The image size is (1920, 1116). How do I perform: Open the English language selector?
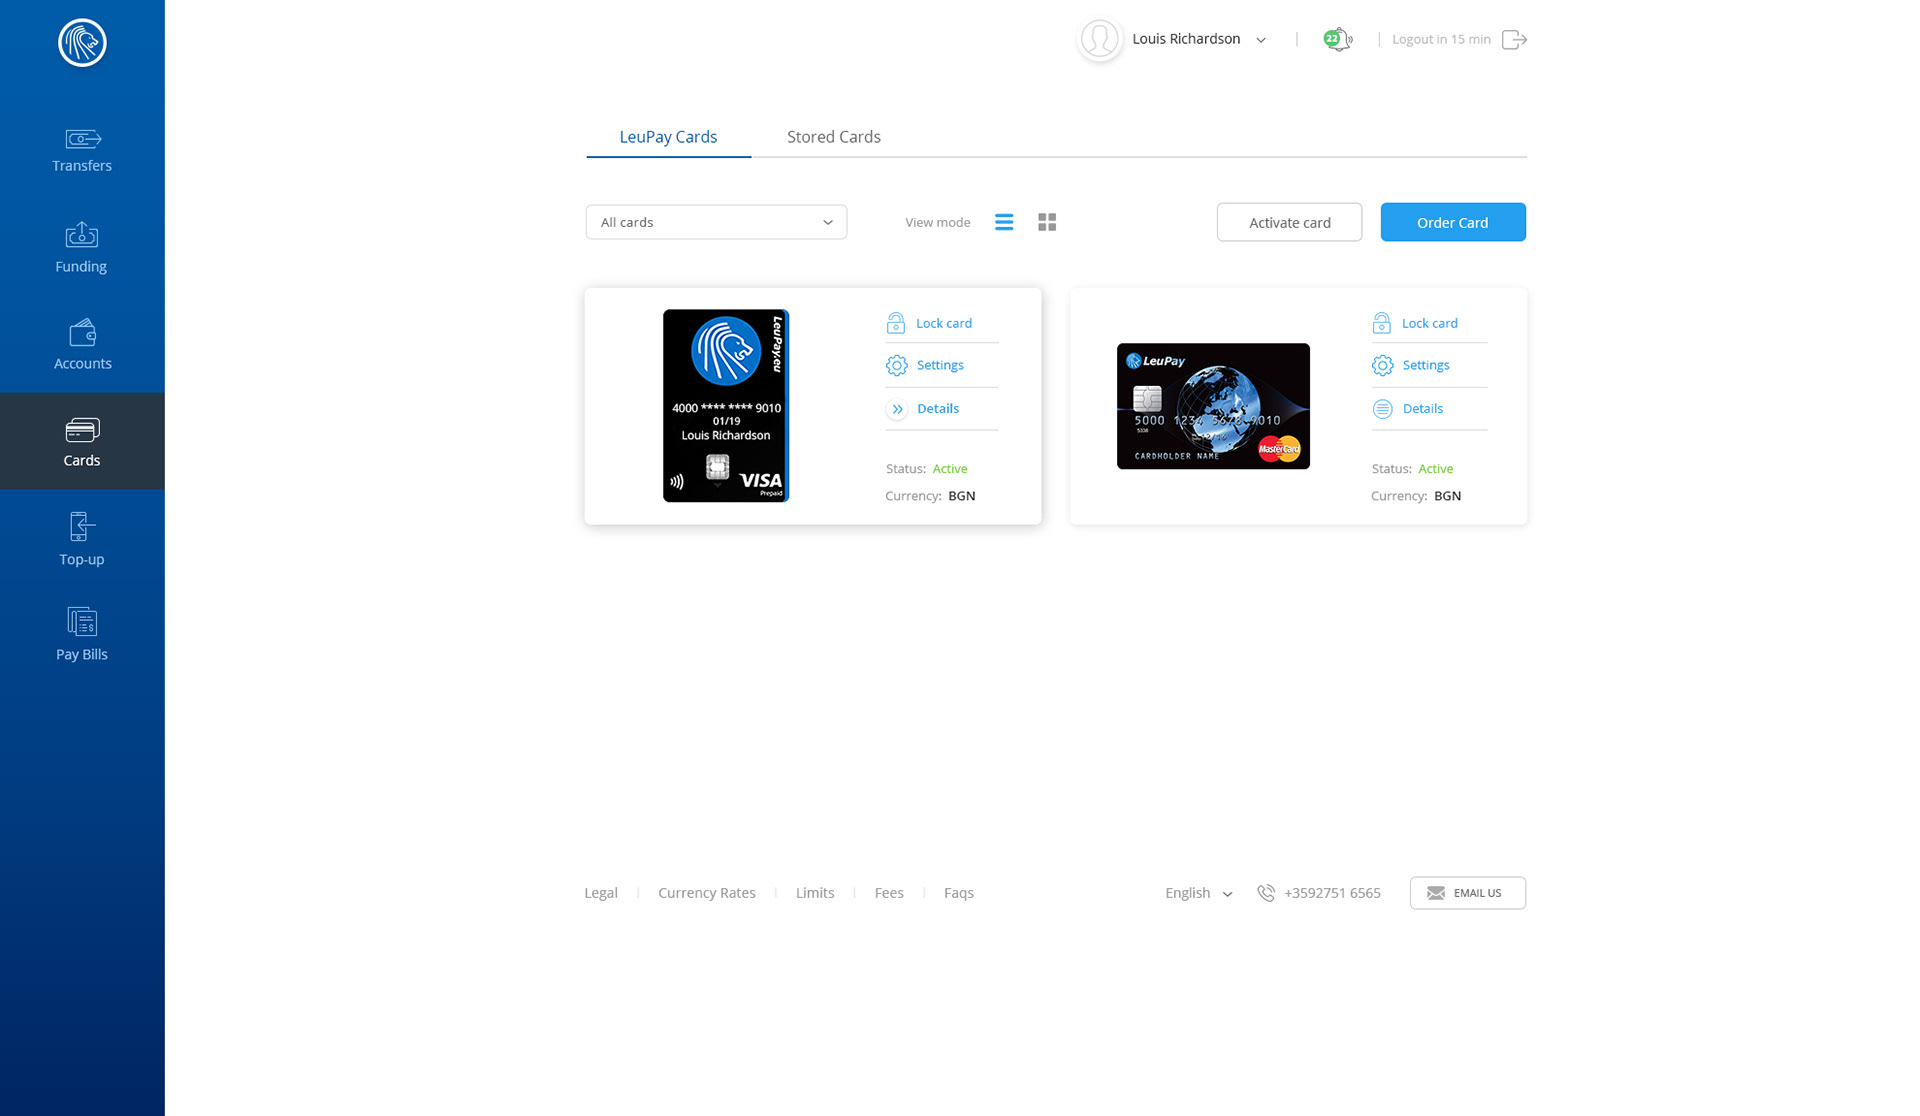coord(1198,893)
